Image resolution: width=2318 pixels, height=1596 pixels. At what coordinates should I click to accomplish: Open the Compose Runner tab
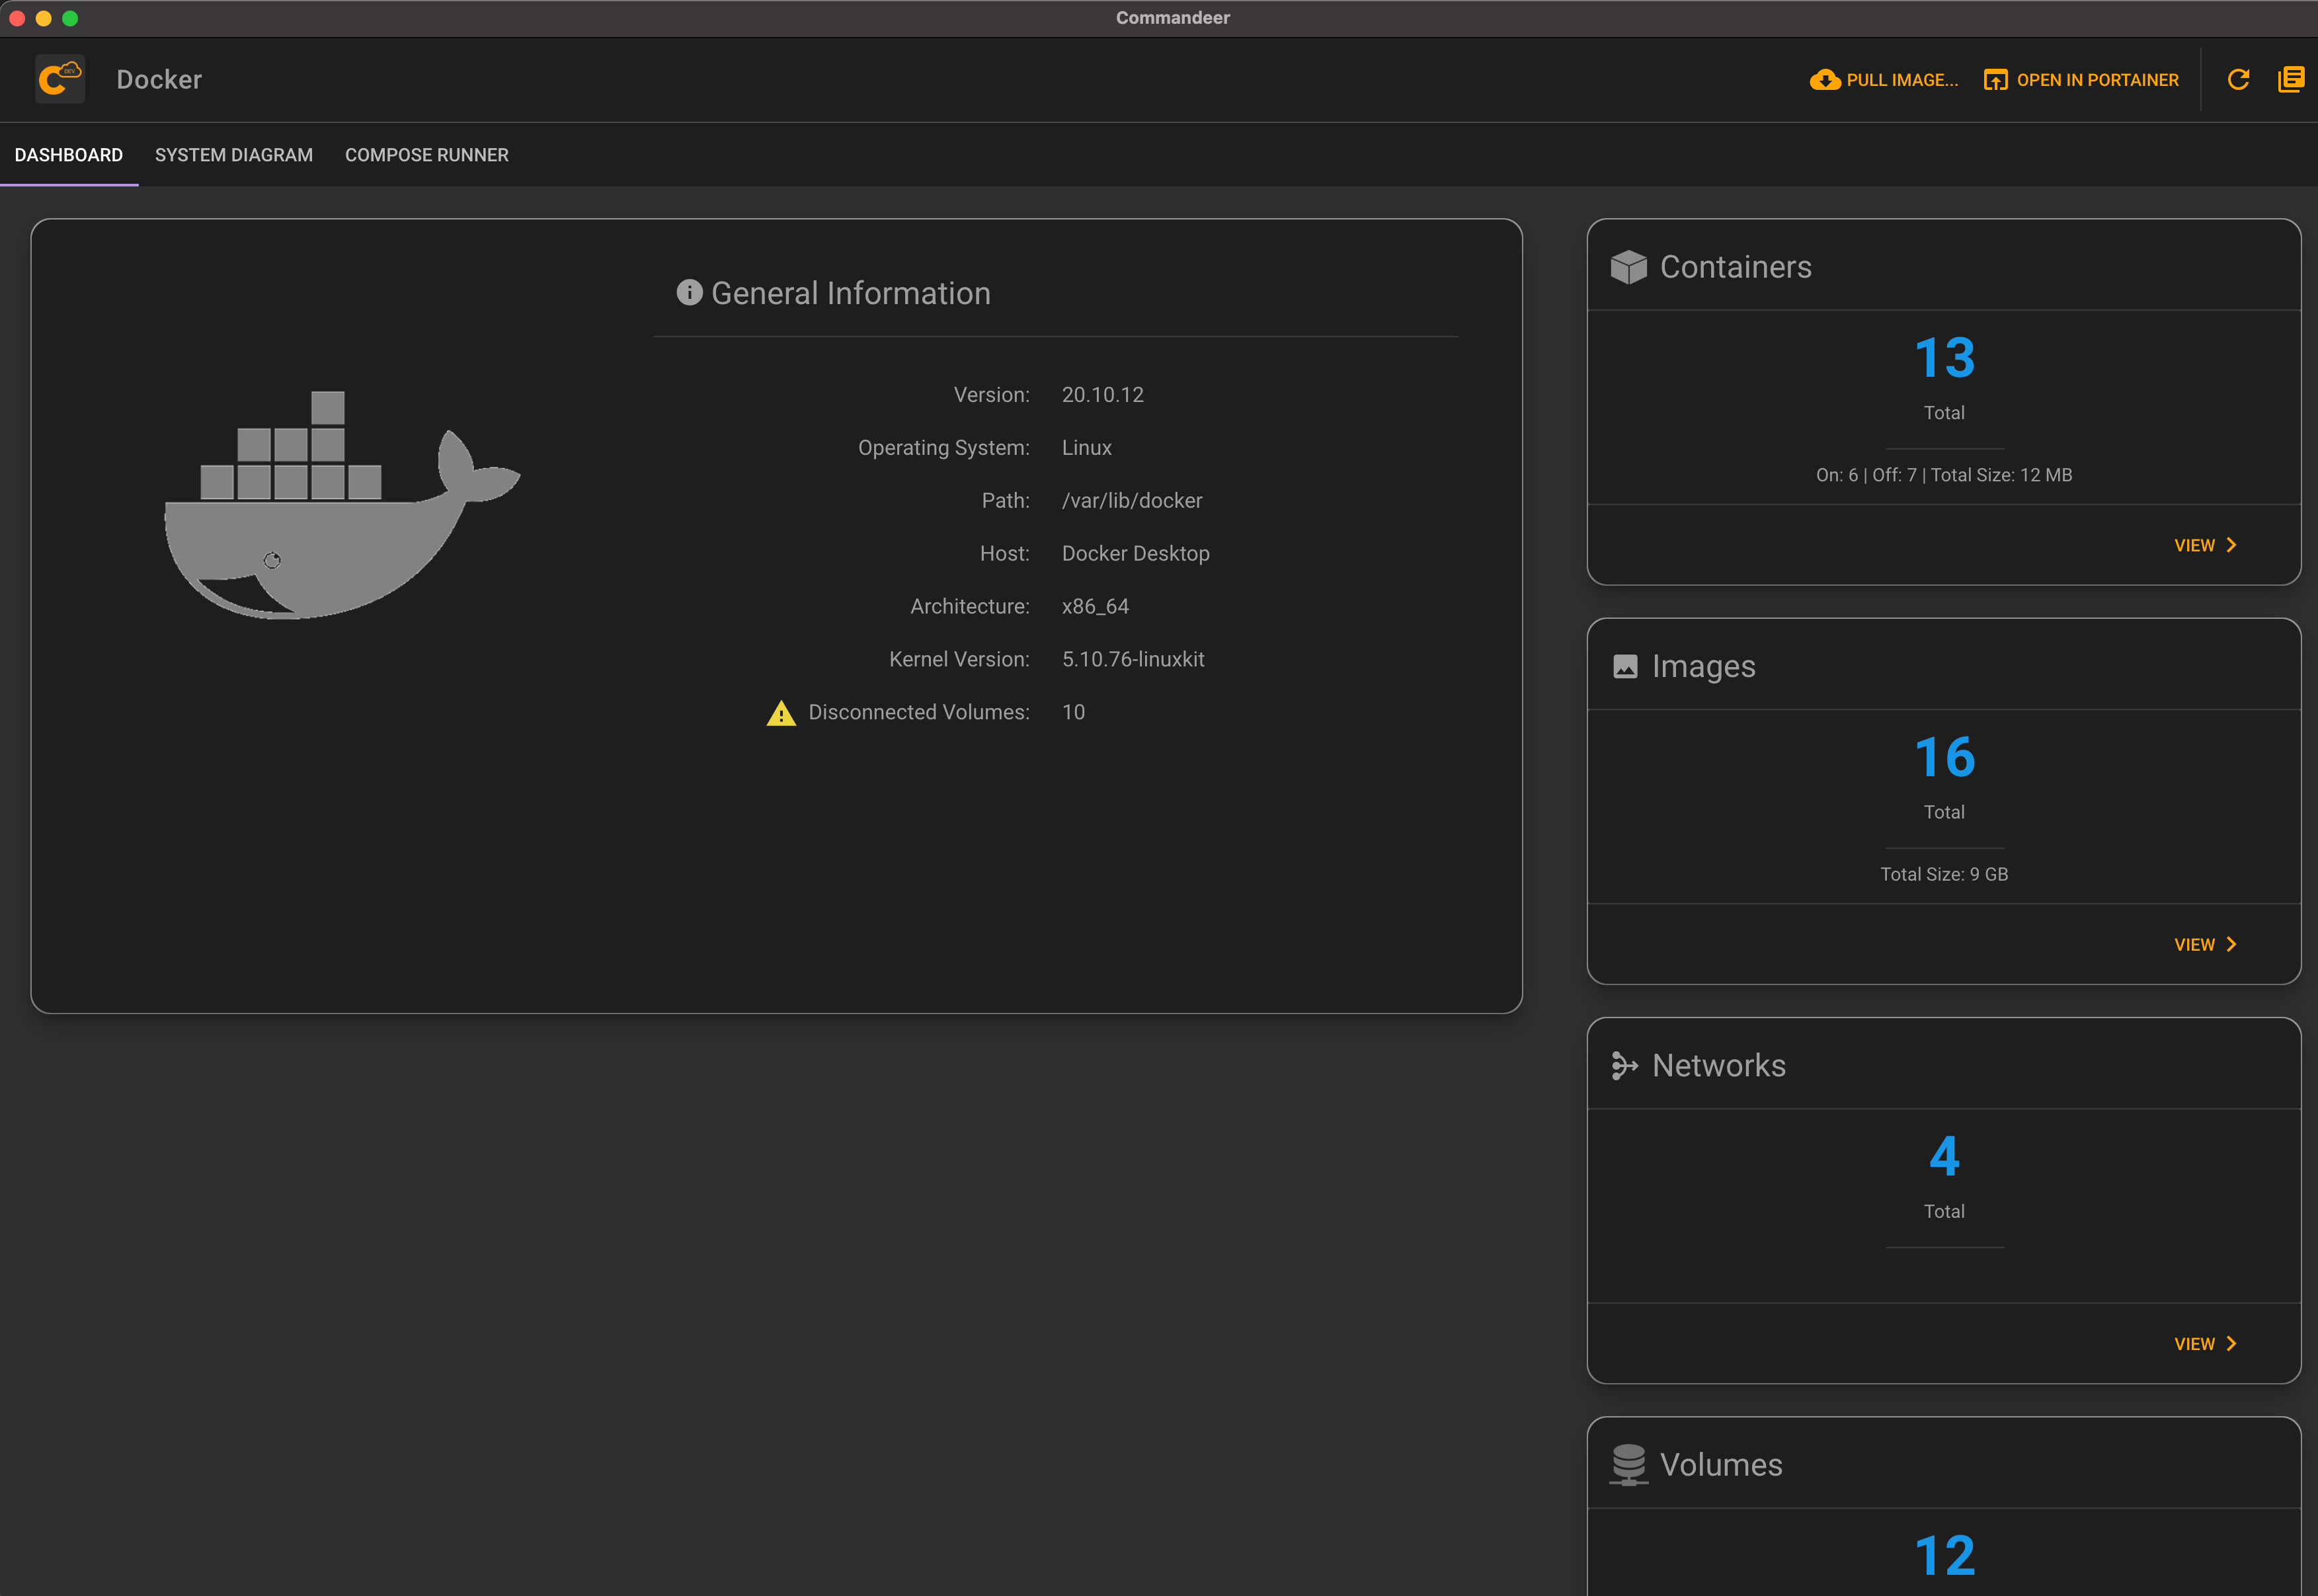[427, 155]
